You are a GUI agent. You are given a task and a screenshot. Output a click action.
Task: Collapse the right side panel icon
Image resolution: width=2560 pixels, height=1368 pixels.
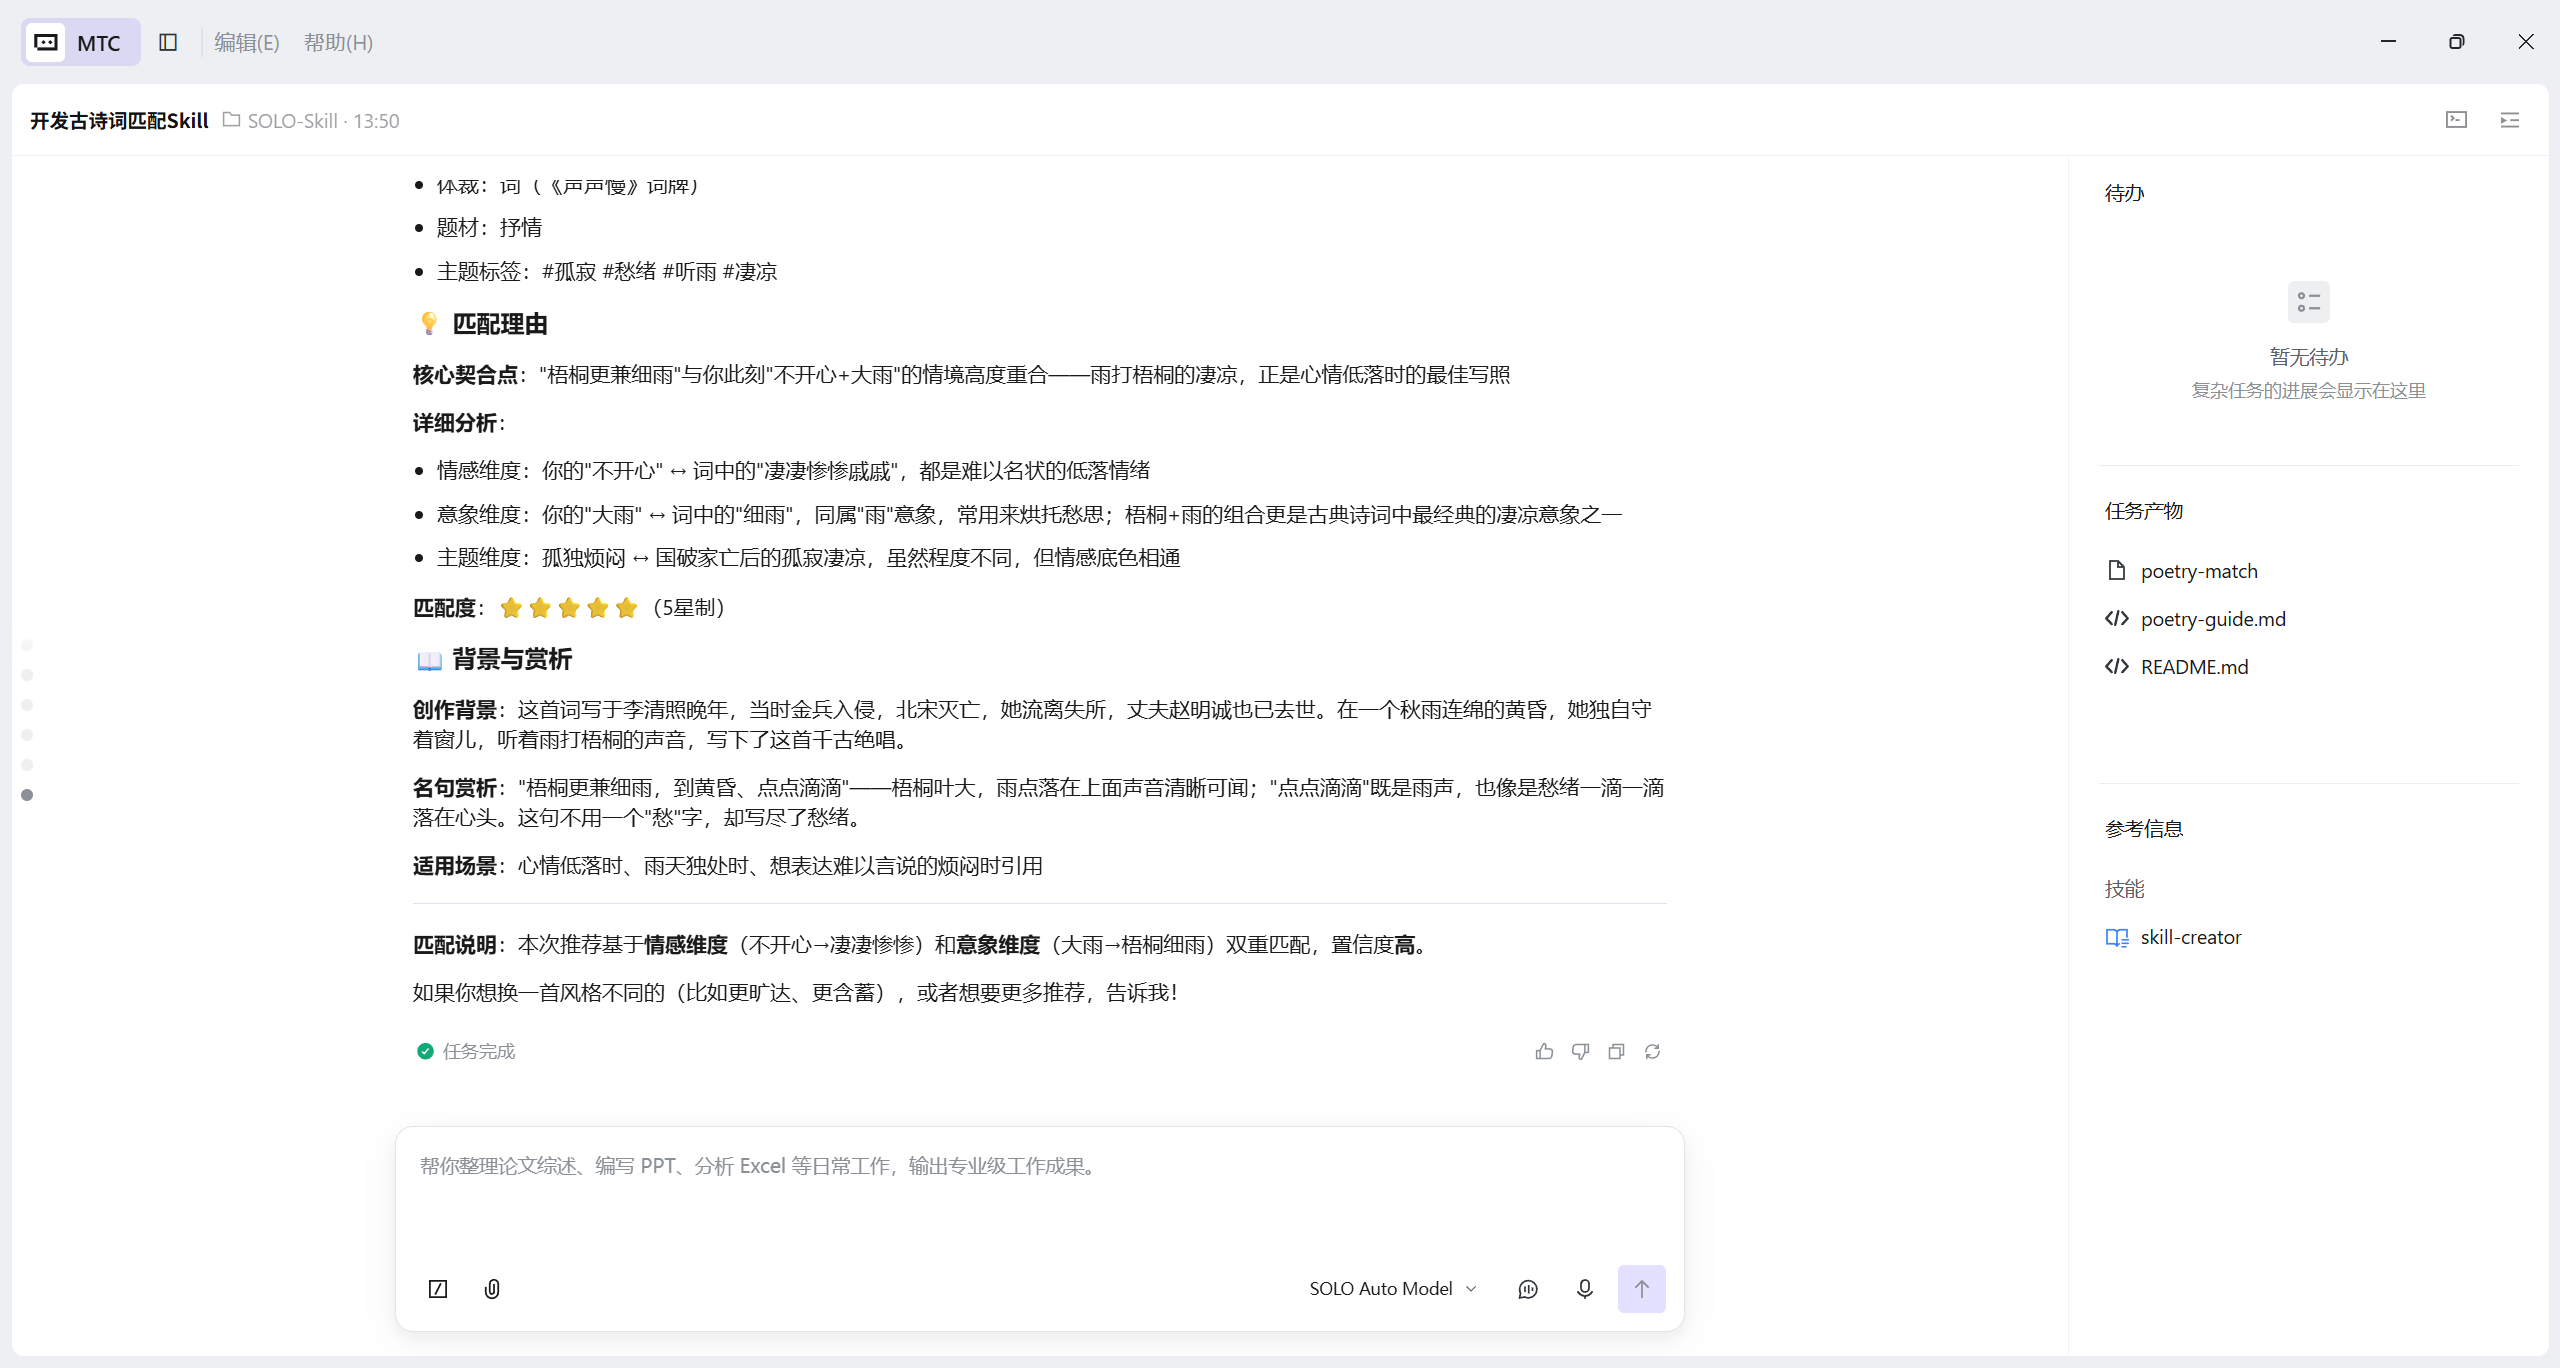[x=2510, y=120]
